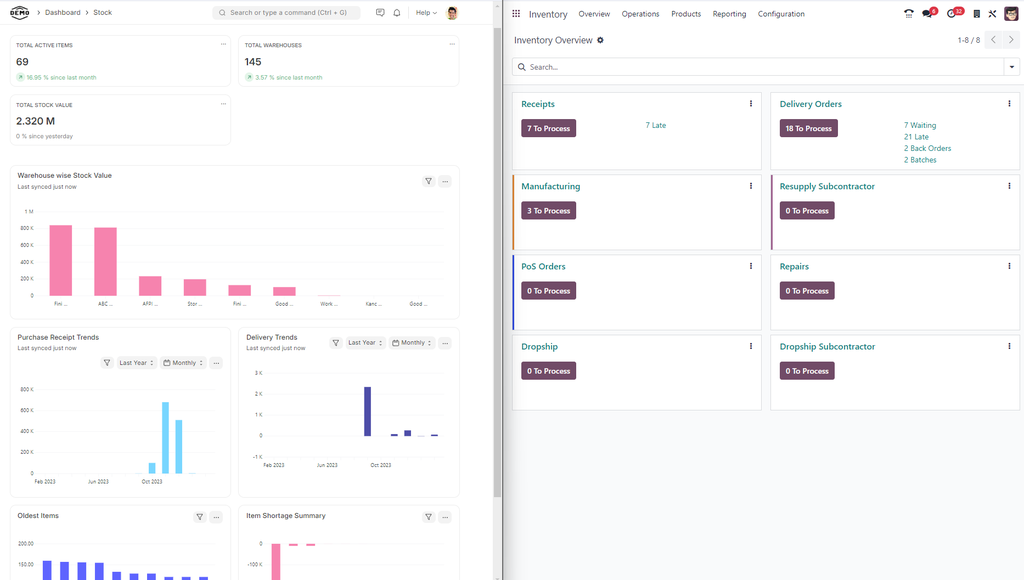Go to the next page in the Inventory pager
The width and height of the screenshot is (1024, 580).
(x=1011, y=40)
